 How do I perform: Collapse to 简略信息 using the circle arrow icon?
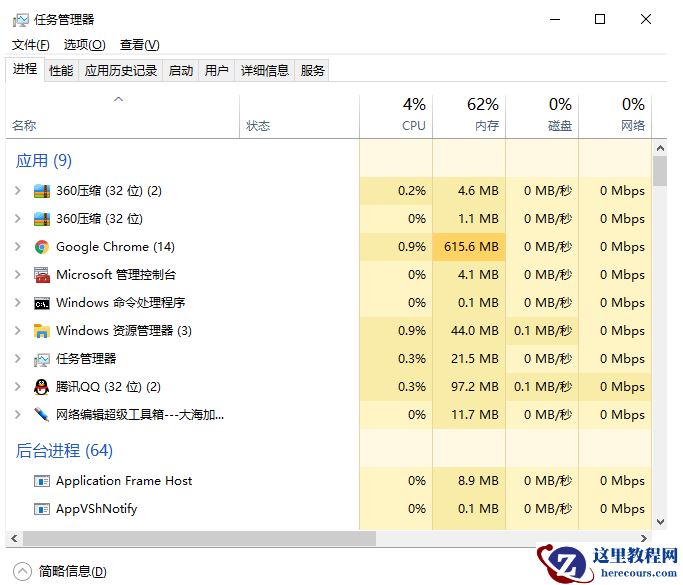(22, 571)
